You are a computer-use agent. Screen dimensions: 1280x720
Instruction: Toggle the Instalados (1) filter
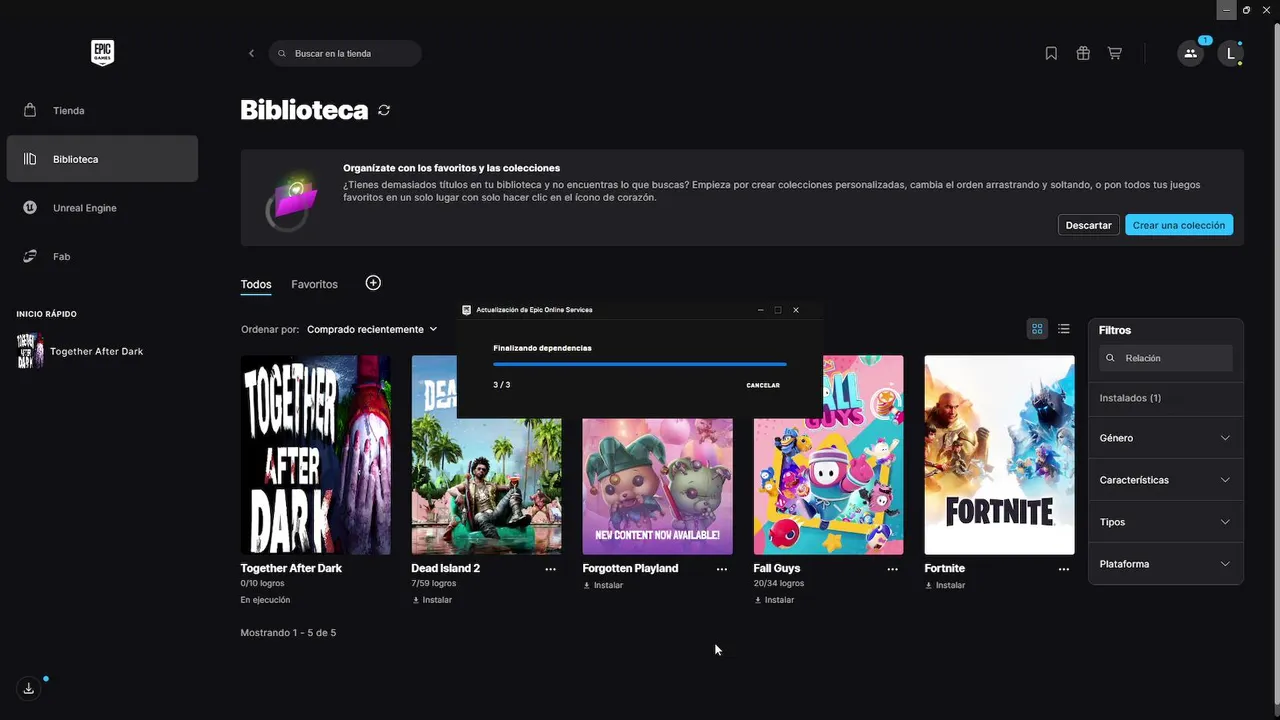pos(1130,398)
